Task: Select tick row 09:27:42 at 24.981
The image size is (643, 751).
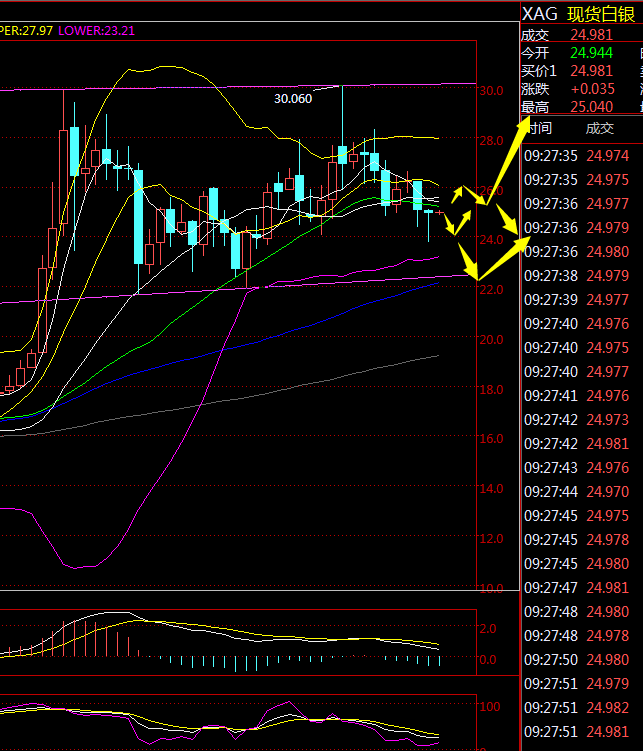Action: 576,444
